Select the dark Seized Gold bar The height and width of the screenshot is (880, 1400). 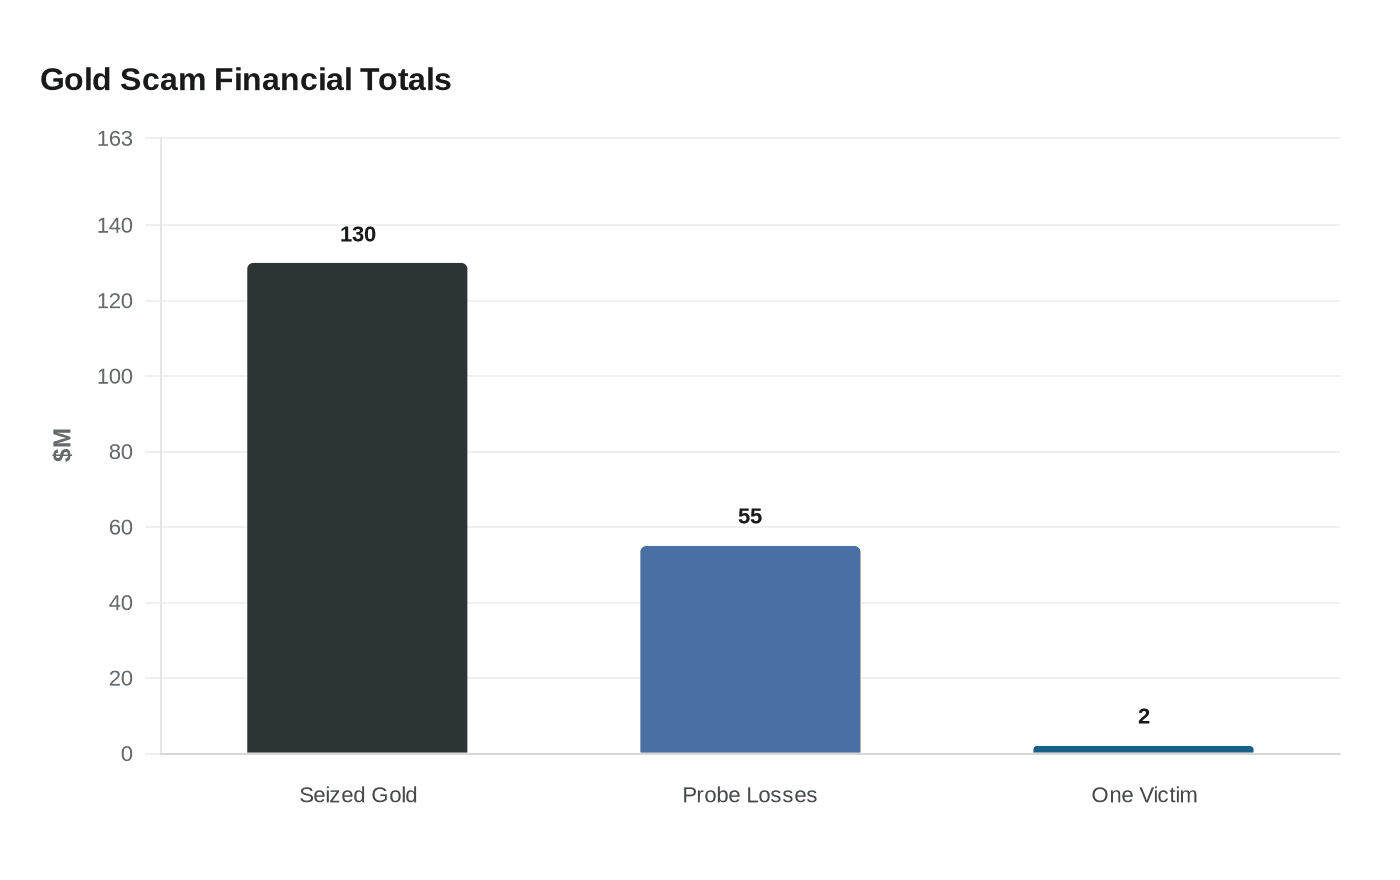pyautogui.click(x=357, y=508)
